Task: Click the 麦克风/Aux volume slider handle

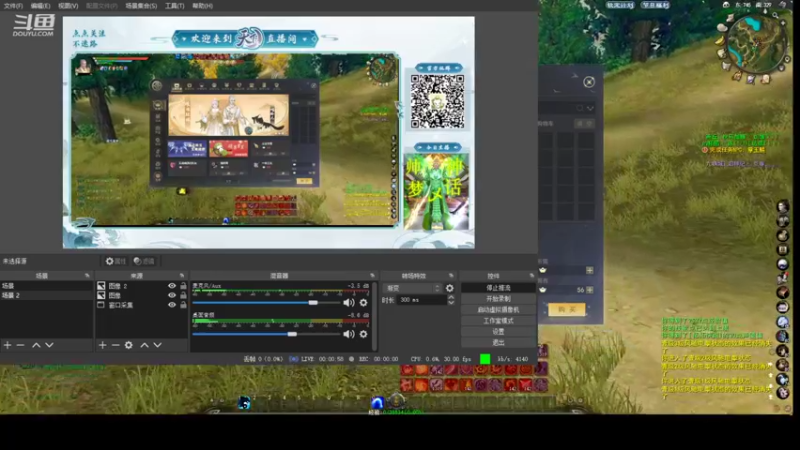Action: 313,303
